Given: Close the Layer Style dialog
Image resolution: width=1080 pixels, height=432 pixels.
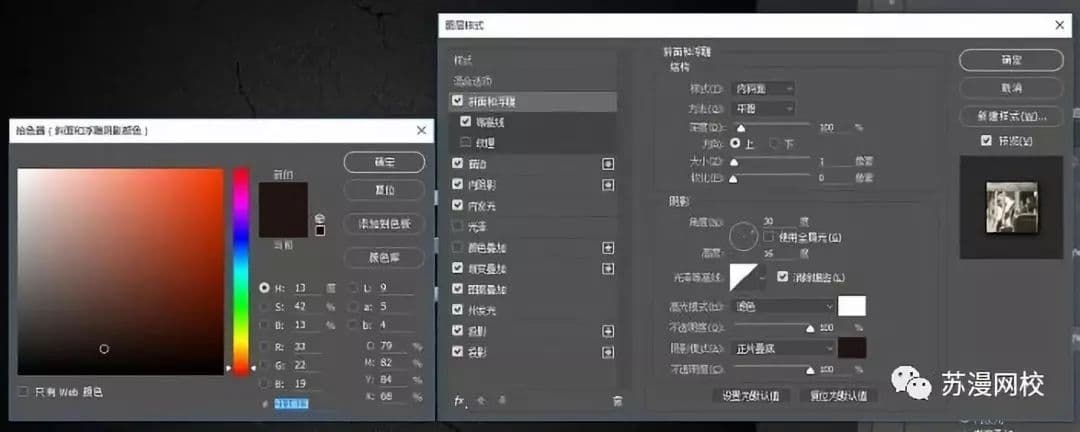Looking at the screenshot, I should point(1059,25).
